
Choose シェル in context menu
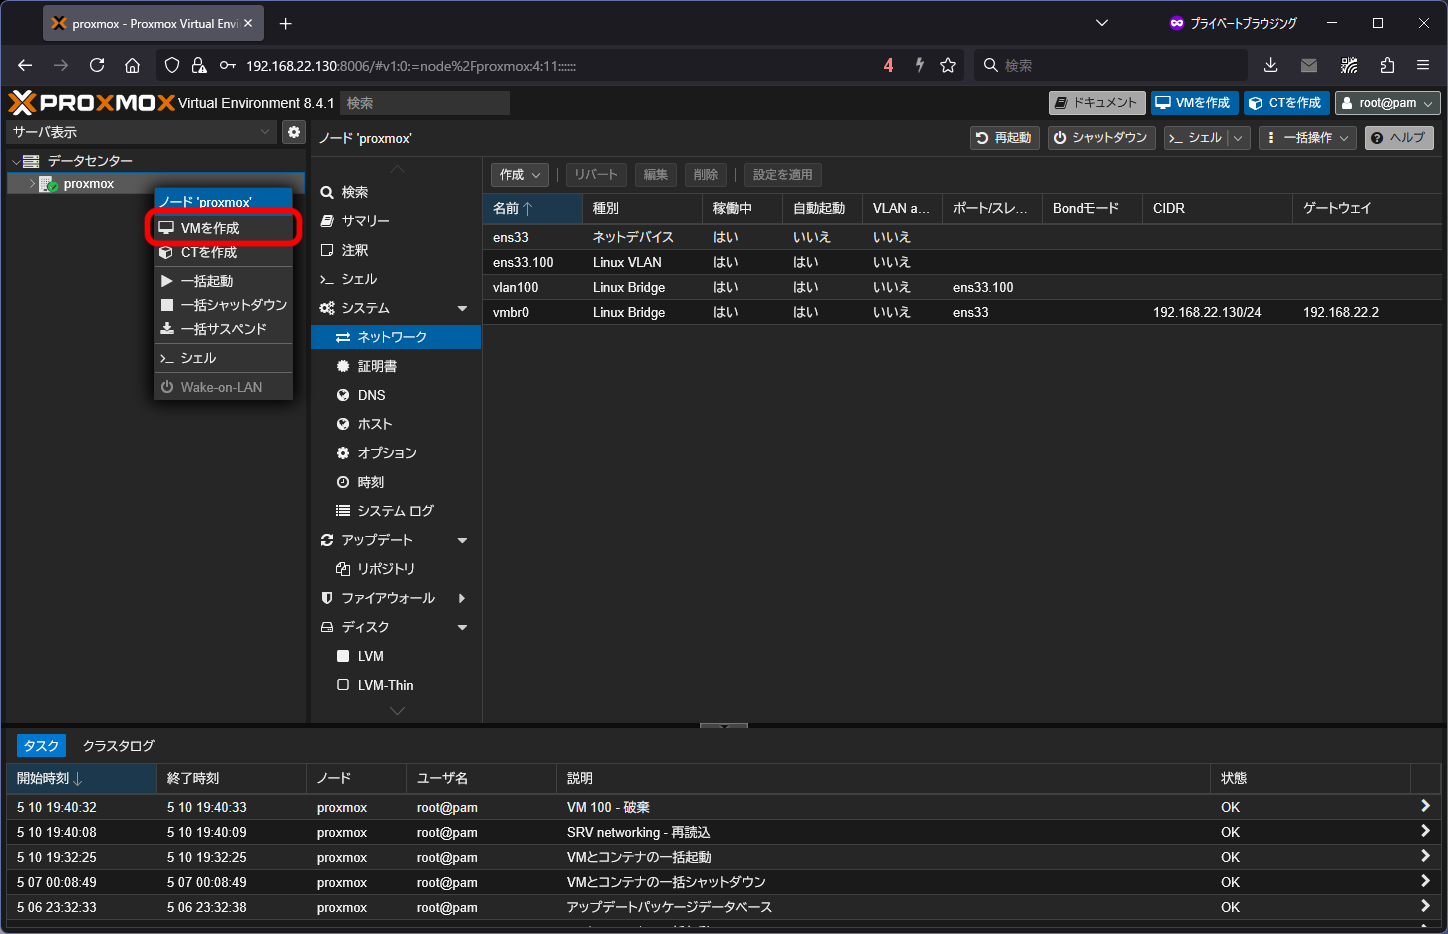(x=223, y=358)
